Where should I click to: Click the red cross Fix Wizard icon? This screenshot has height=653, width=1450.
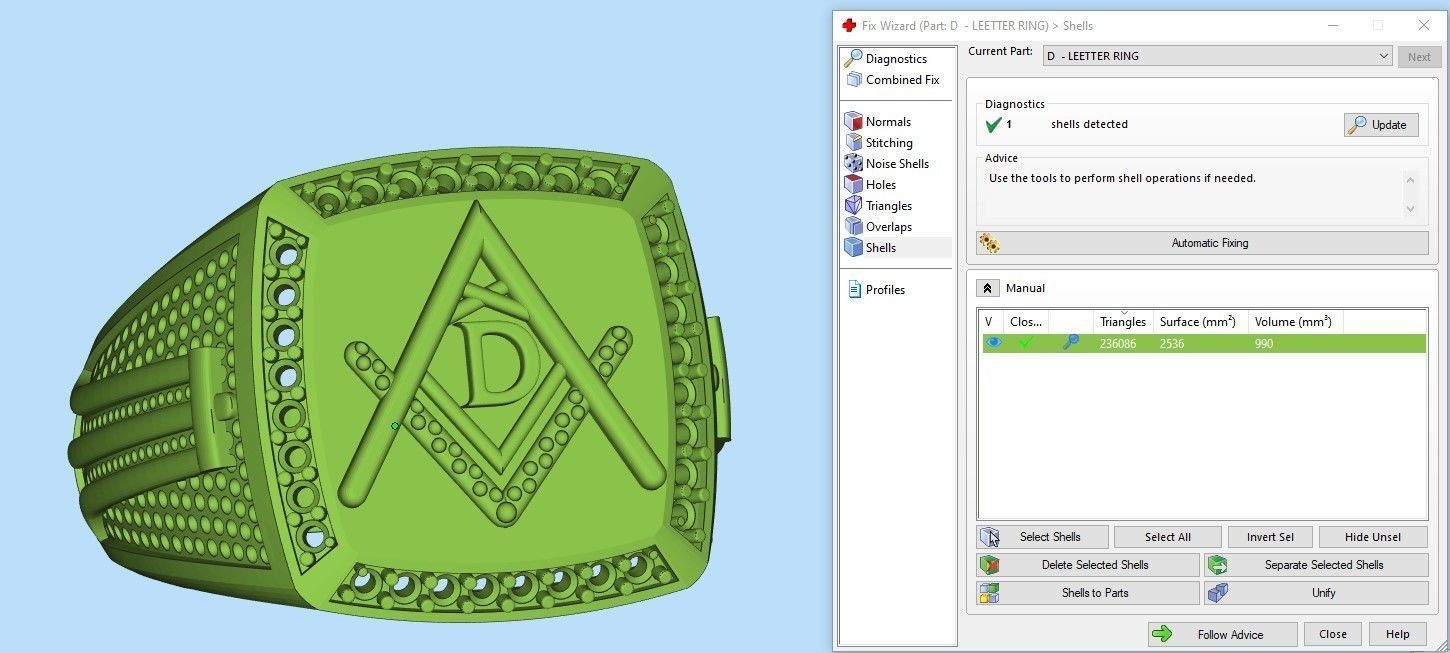pyautogui.click(x=849, y=26)
